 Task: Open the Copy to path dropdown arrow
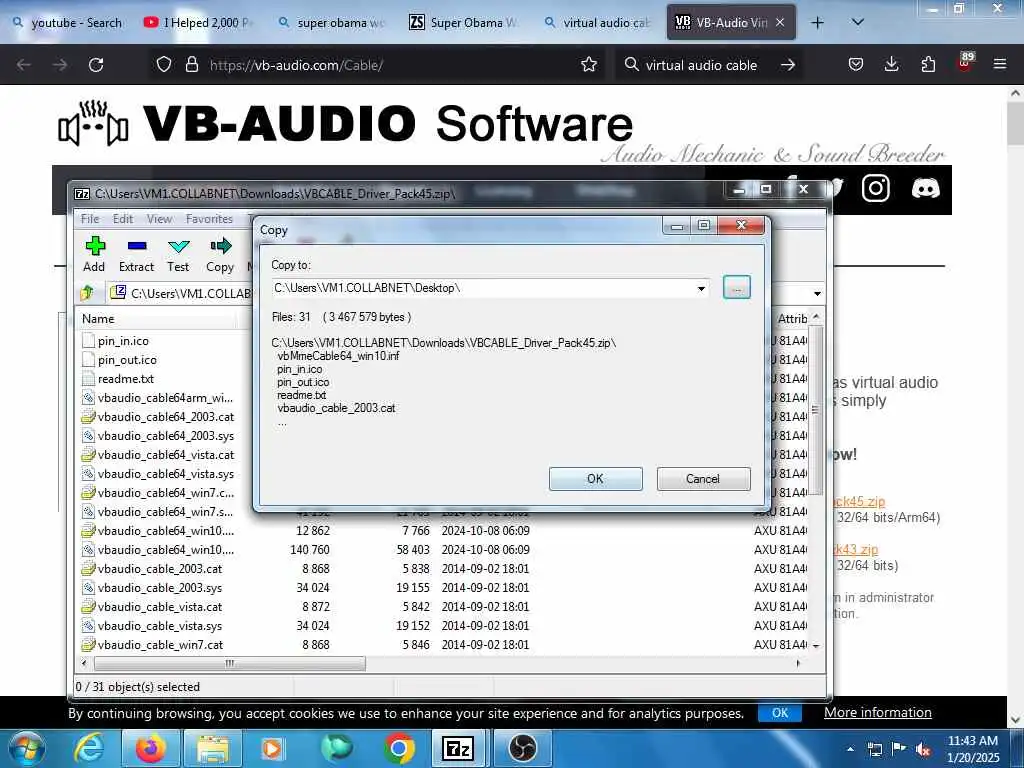[701, 288]
